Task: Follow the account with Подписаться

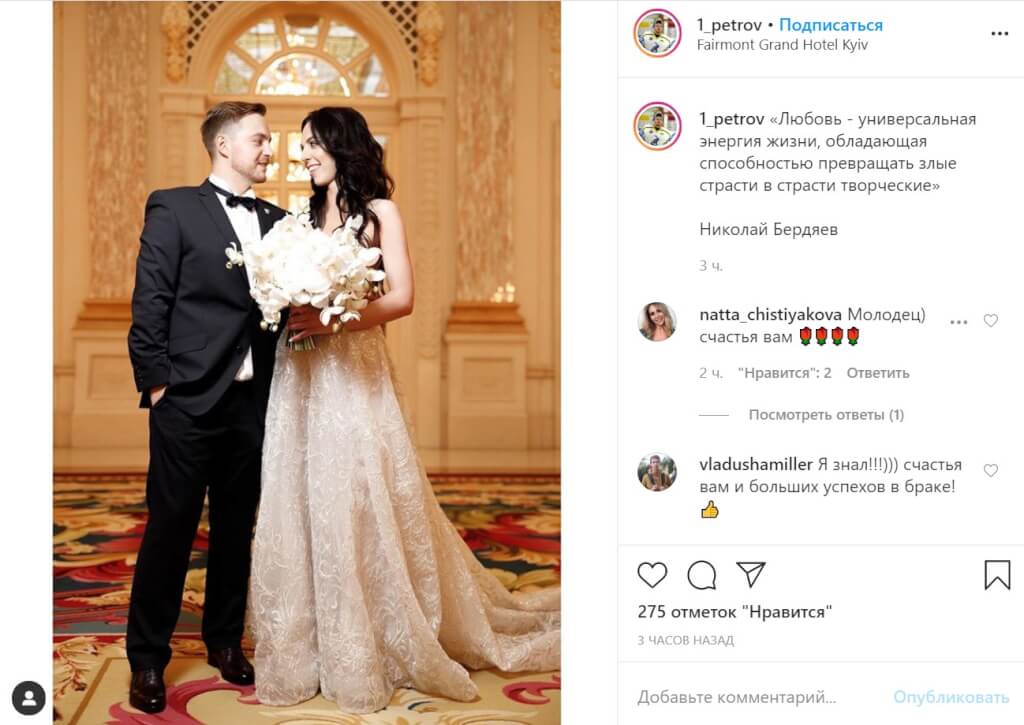Action: pyautogui.click(x=831, y=25)
